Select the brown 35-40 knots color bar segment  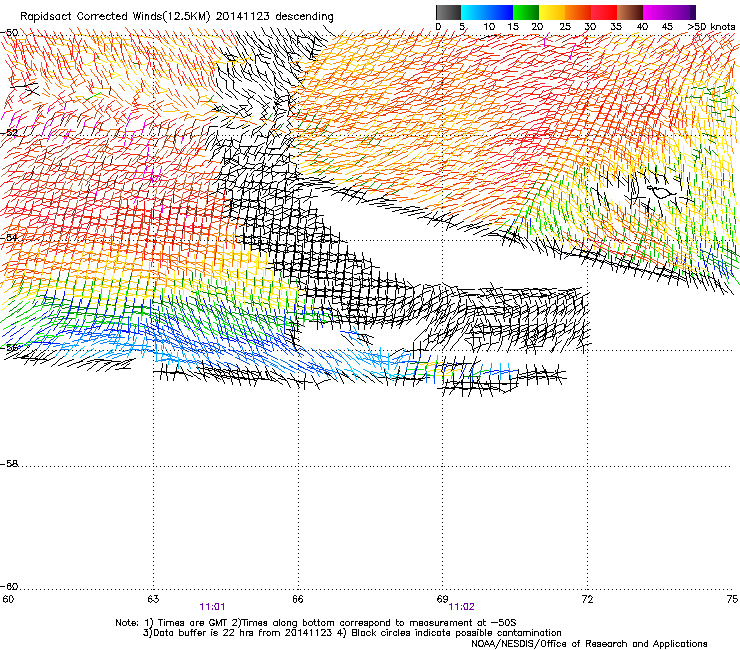click(x=630, y=12)
